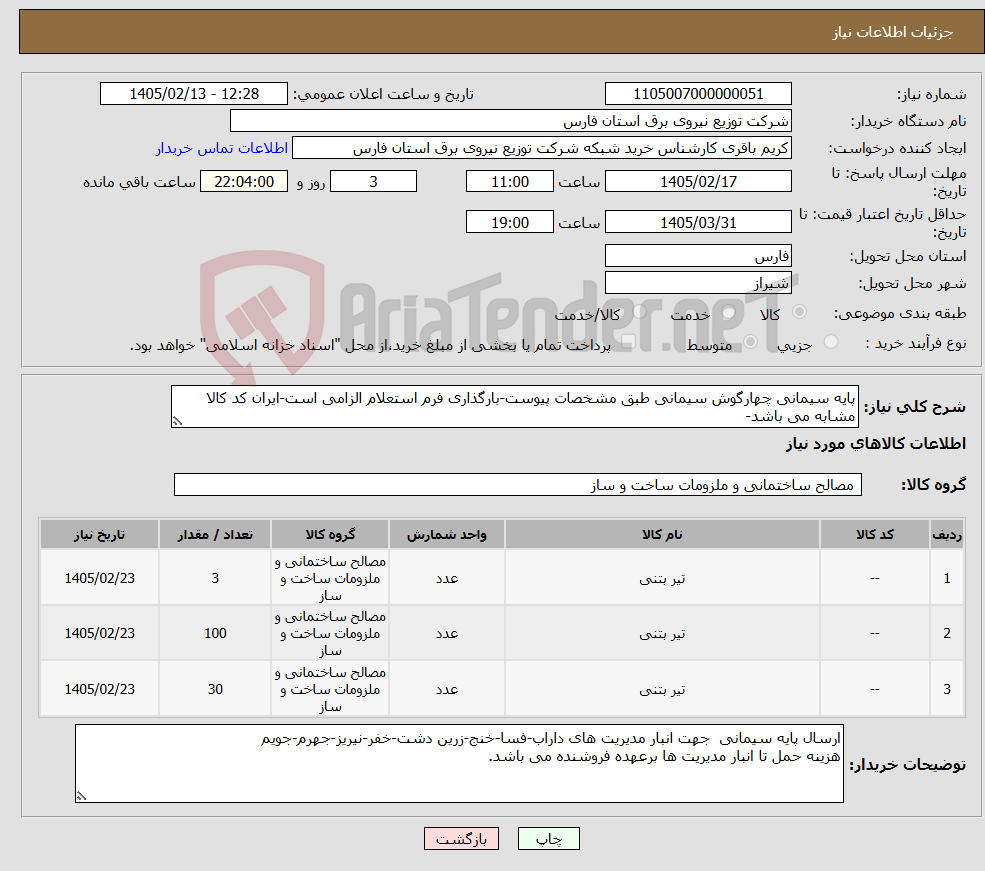Viewport: 985px width, 871px height.
Task: Click the goods group cell in row 1
Action: pyautogui.click(x=330, y=578)
